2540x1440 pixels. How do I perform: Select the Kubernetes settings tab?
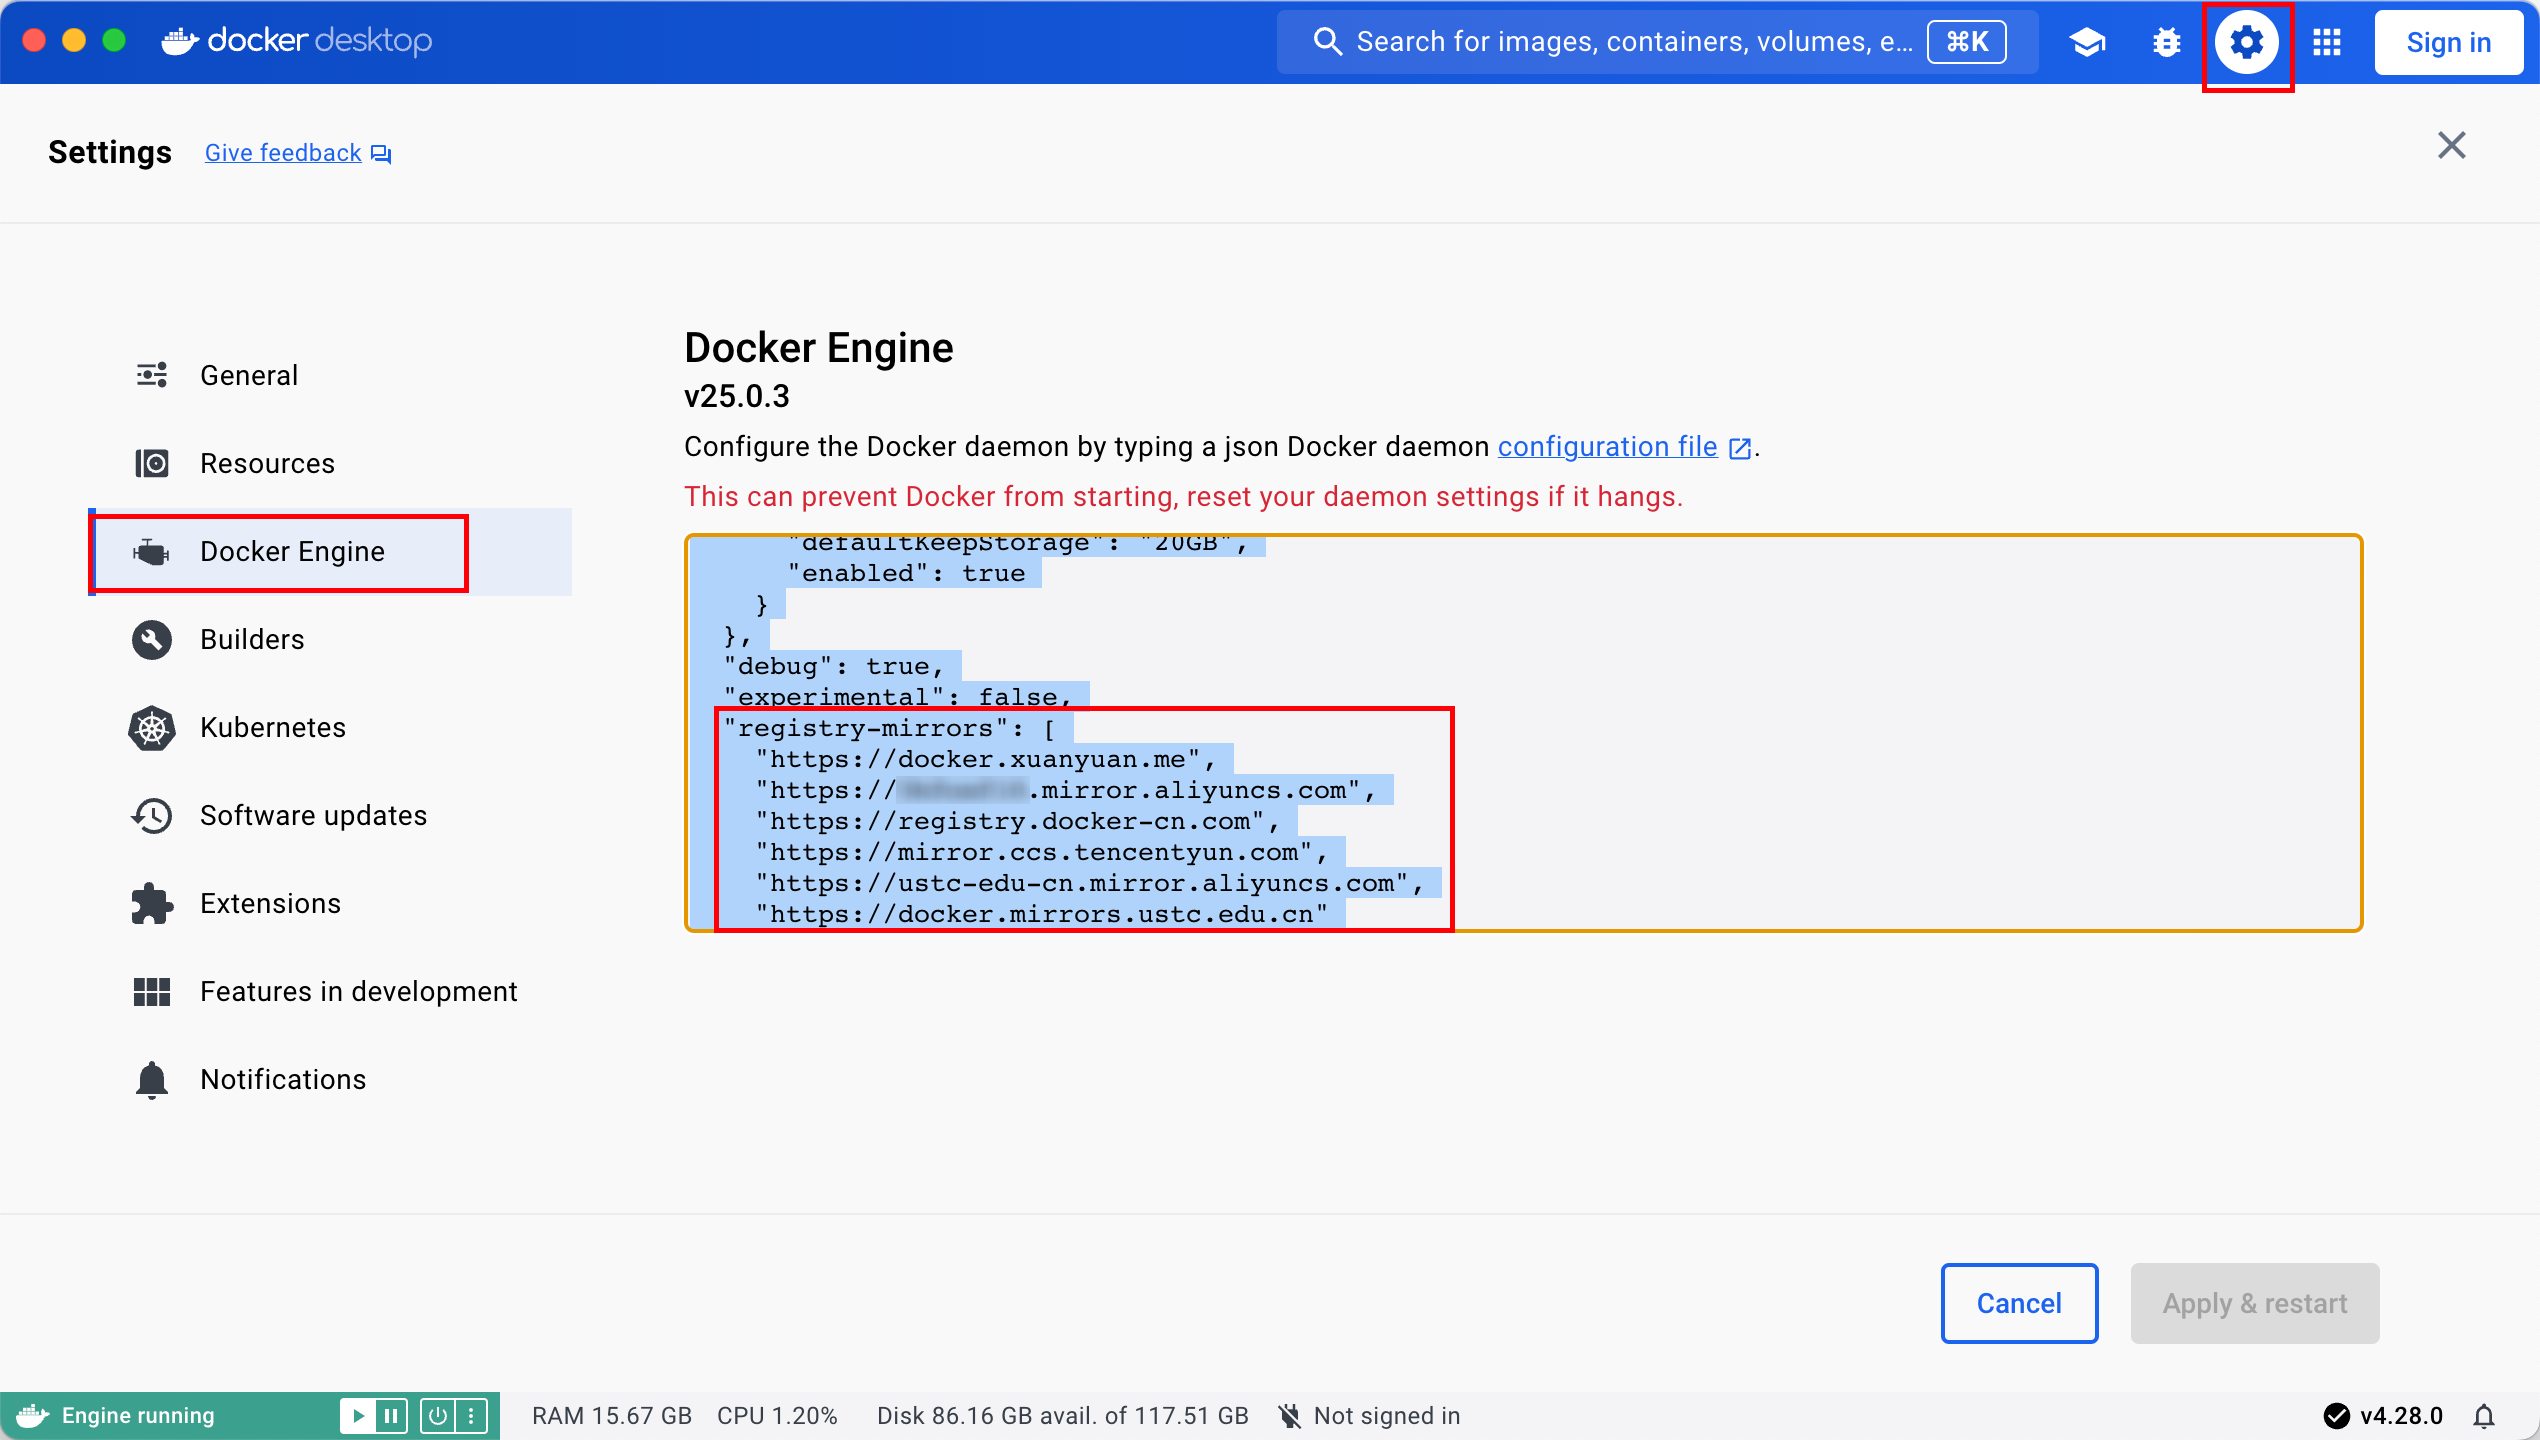click(330, 727)
